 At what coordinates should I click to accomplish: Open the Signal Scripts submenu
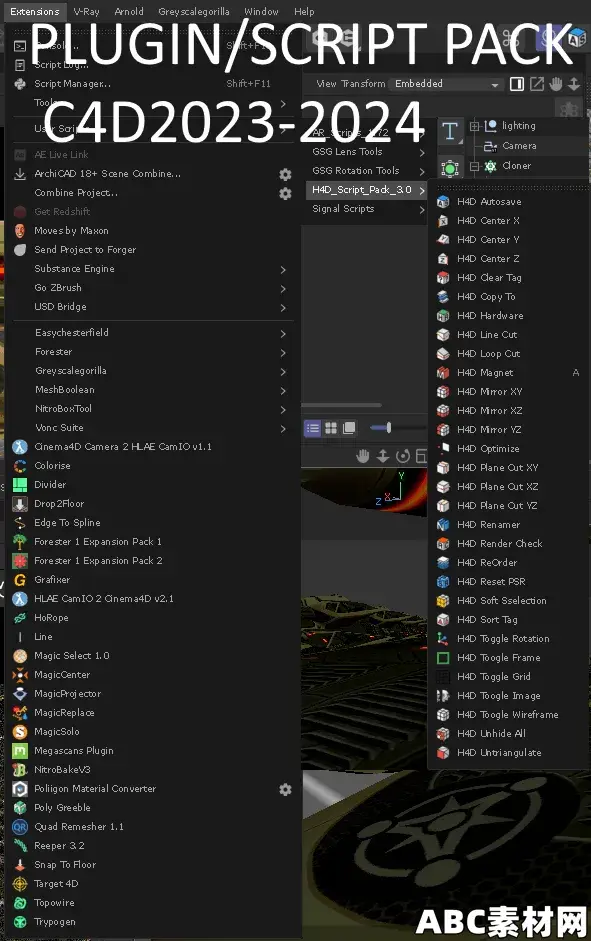coord(367,209)
